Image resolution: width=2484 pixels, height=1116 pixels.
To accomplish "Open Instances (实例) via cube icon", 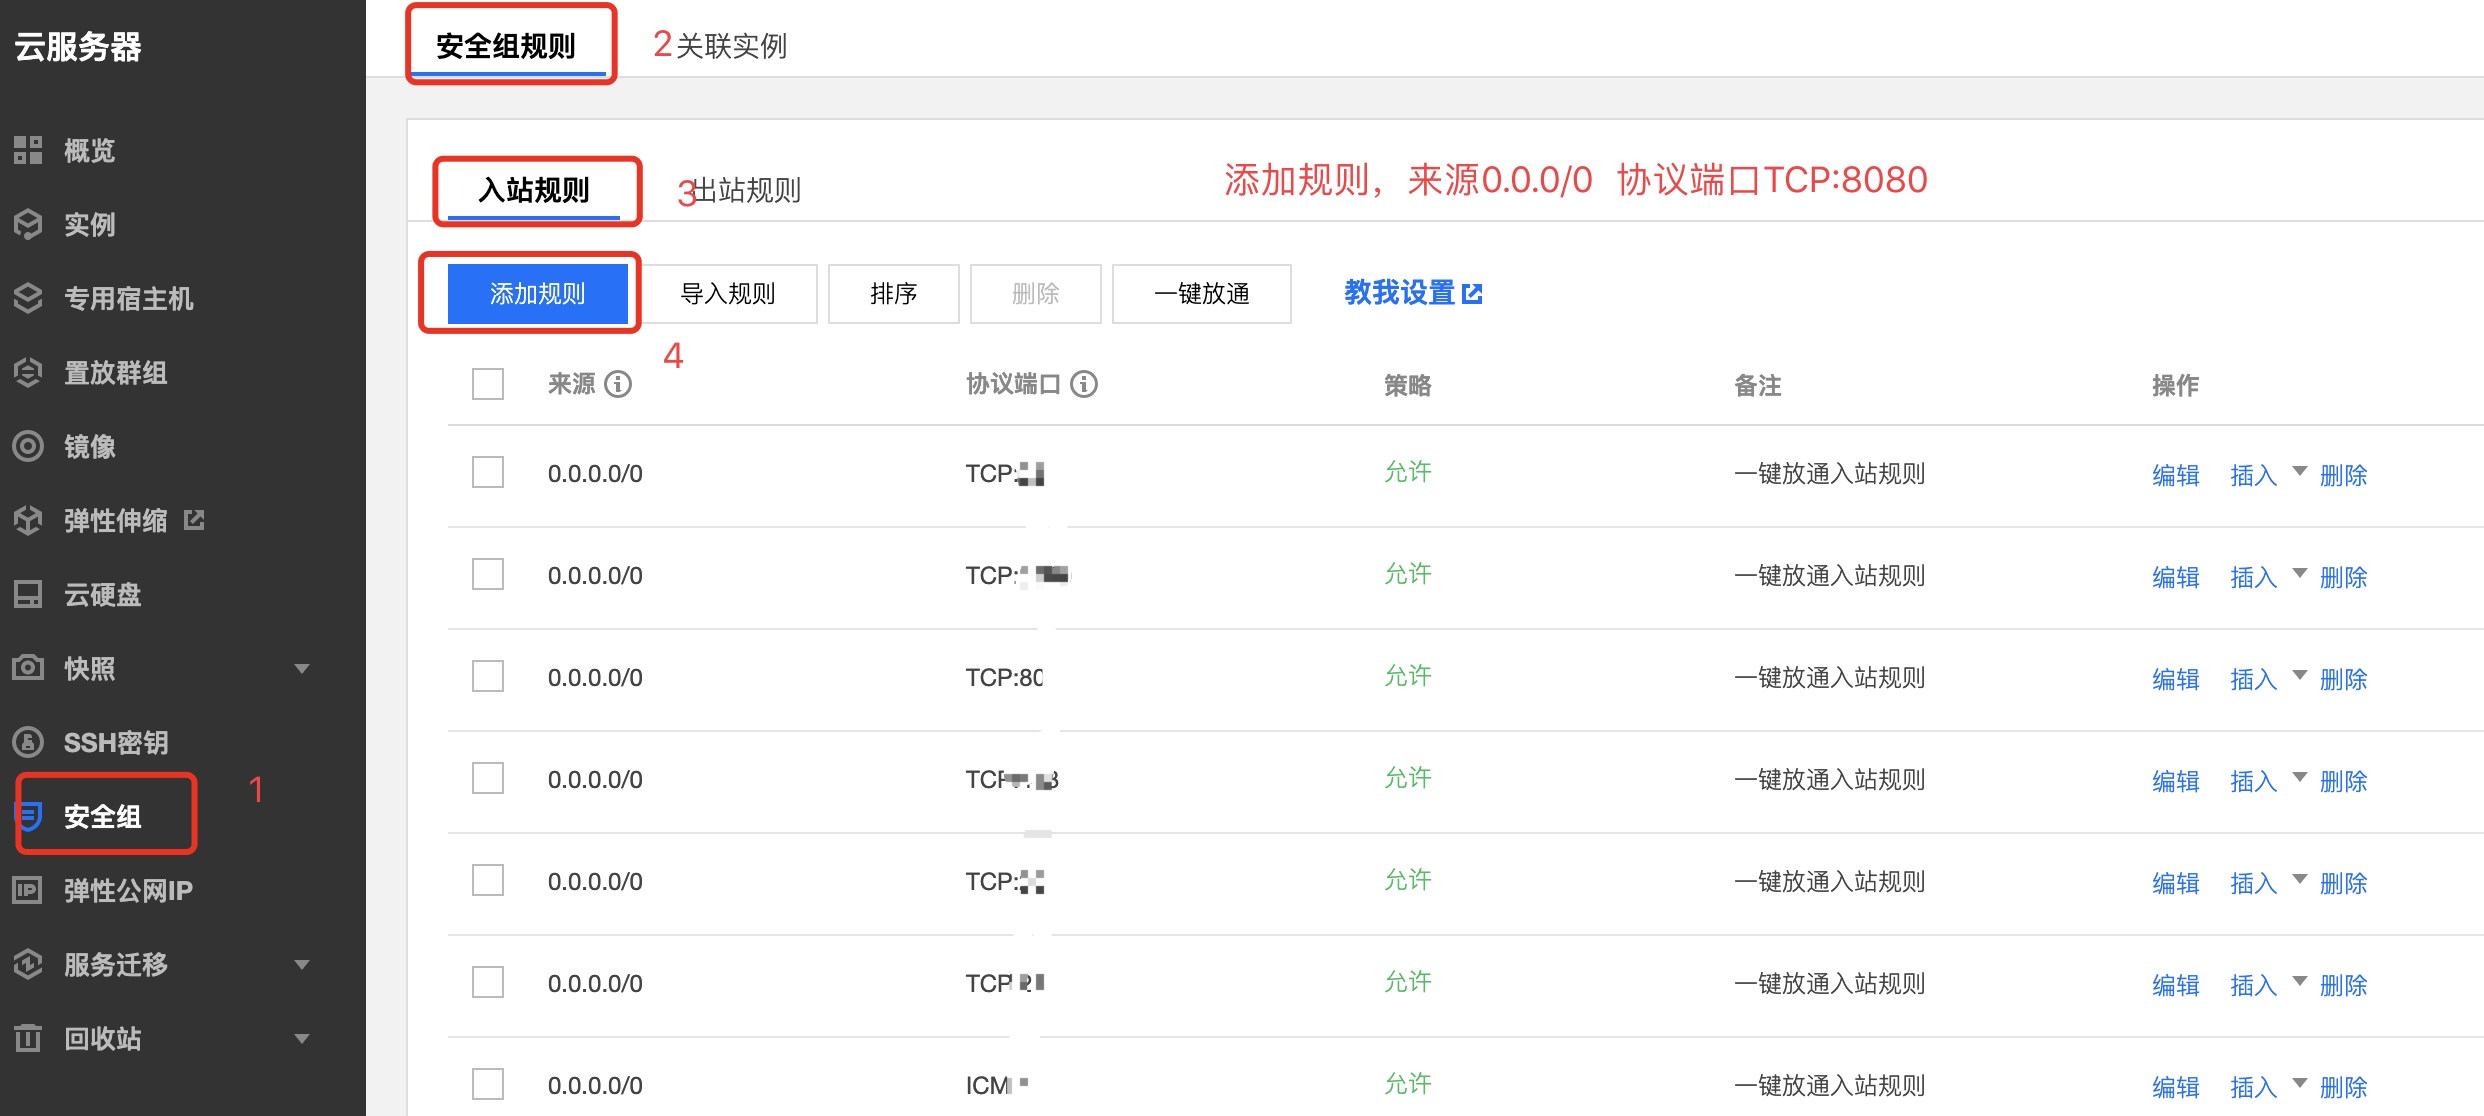I will coord(28,224).
